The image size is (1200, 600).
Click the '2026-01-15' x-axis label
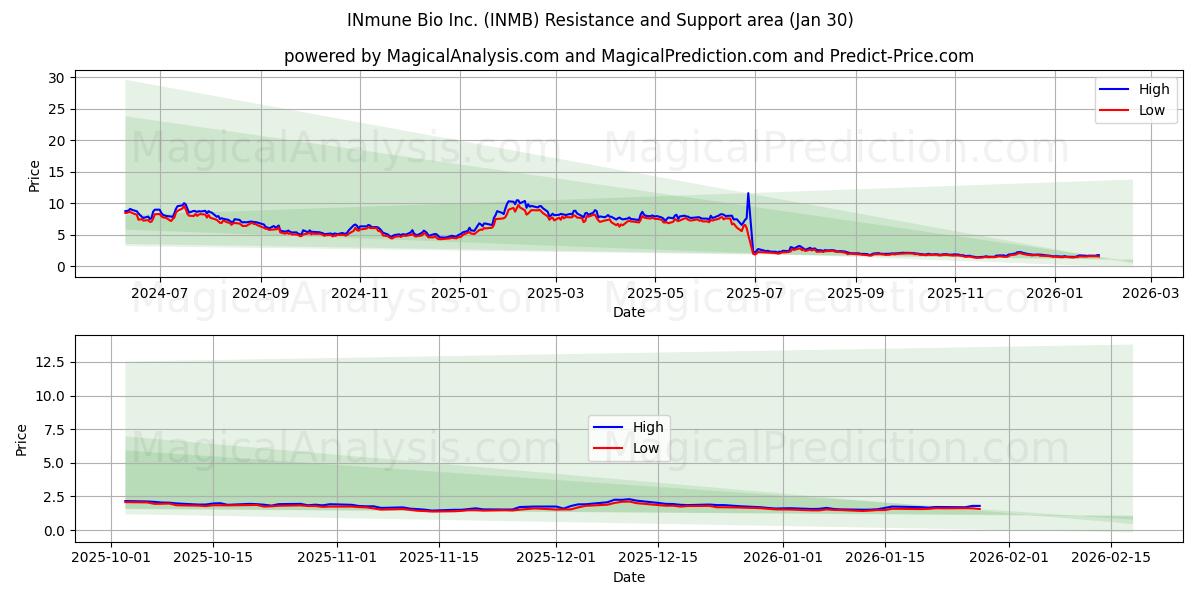[884, 557]
